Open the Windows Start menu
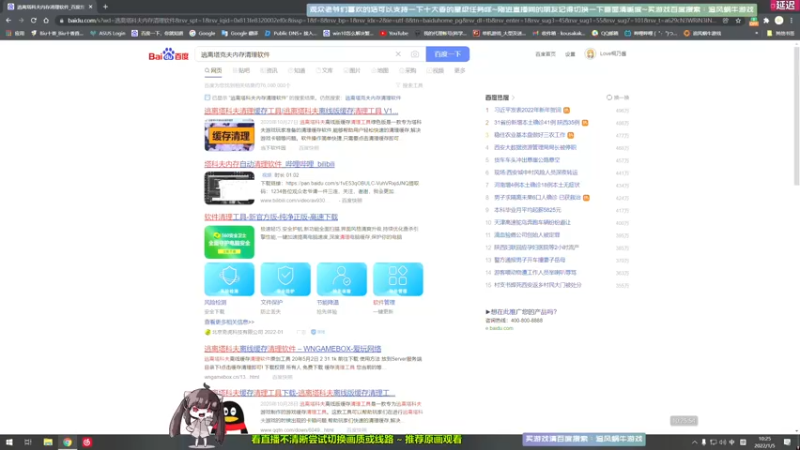The height and width of the screenshot is (450, 800). pos(9,442)
